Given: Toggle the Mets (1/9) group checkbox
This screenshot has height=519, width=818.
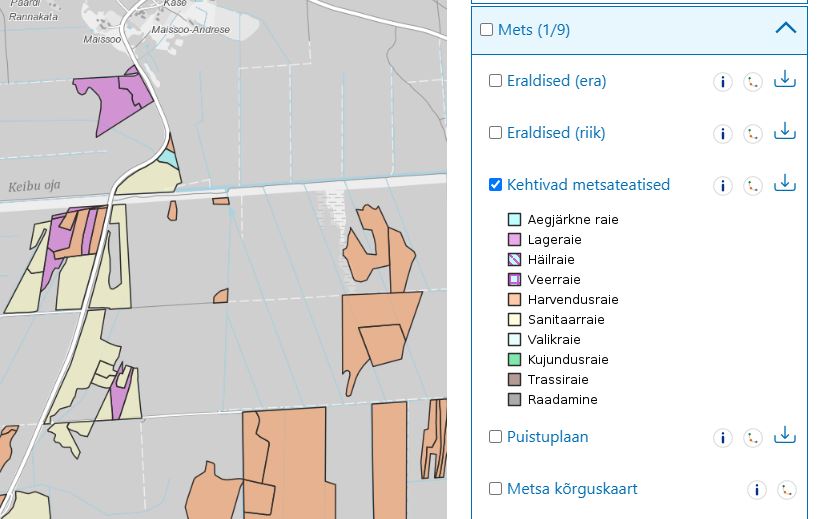Looking at the screenshot, I should click(487, 30).
